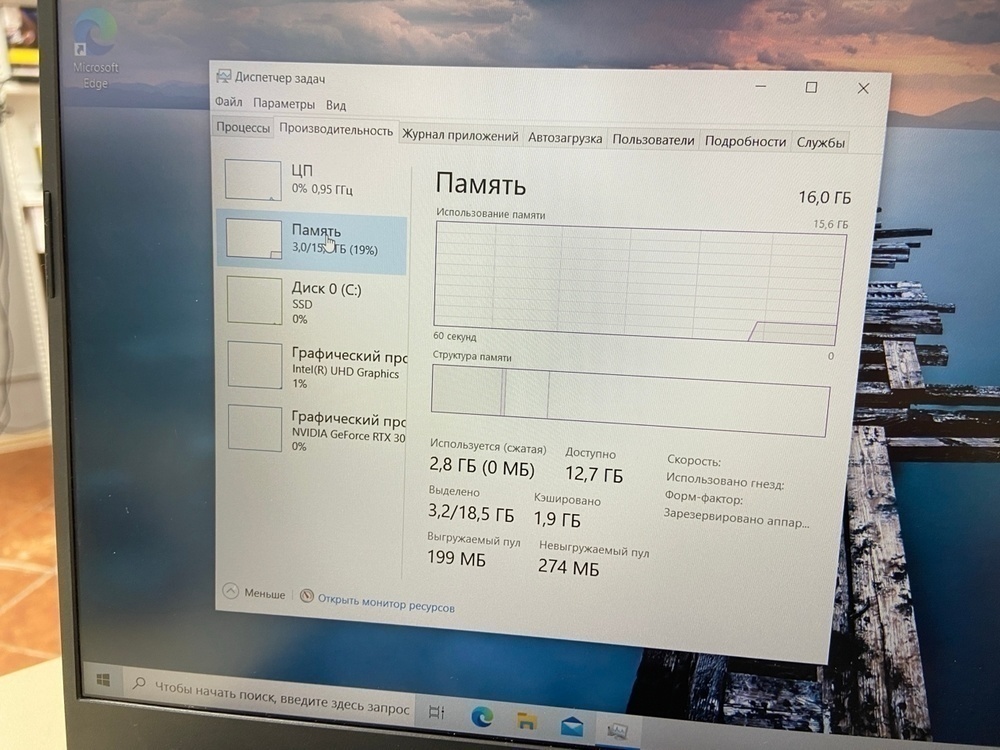This screenshot has height=750, width=1000.
Task: Open the Подробности tab
Action: pyautogui.click(x=745, y=142)
